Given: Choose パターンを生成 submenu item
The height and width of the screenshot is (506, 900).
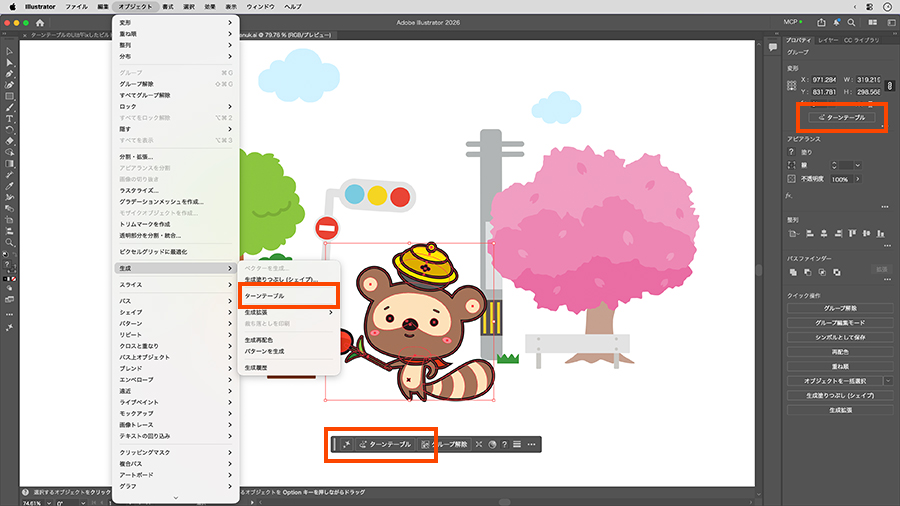Looking at the screenshot, I should pos(289,351).
